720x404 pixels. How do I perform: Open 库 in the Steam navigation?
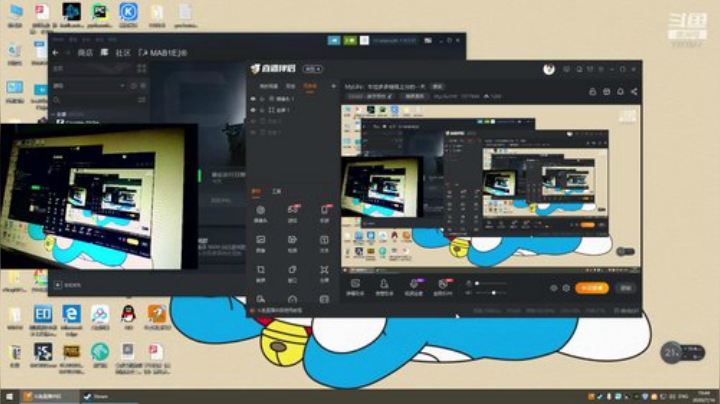click(x=104, y=53)
